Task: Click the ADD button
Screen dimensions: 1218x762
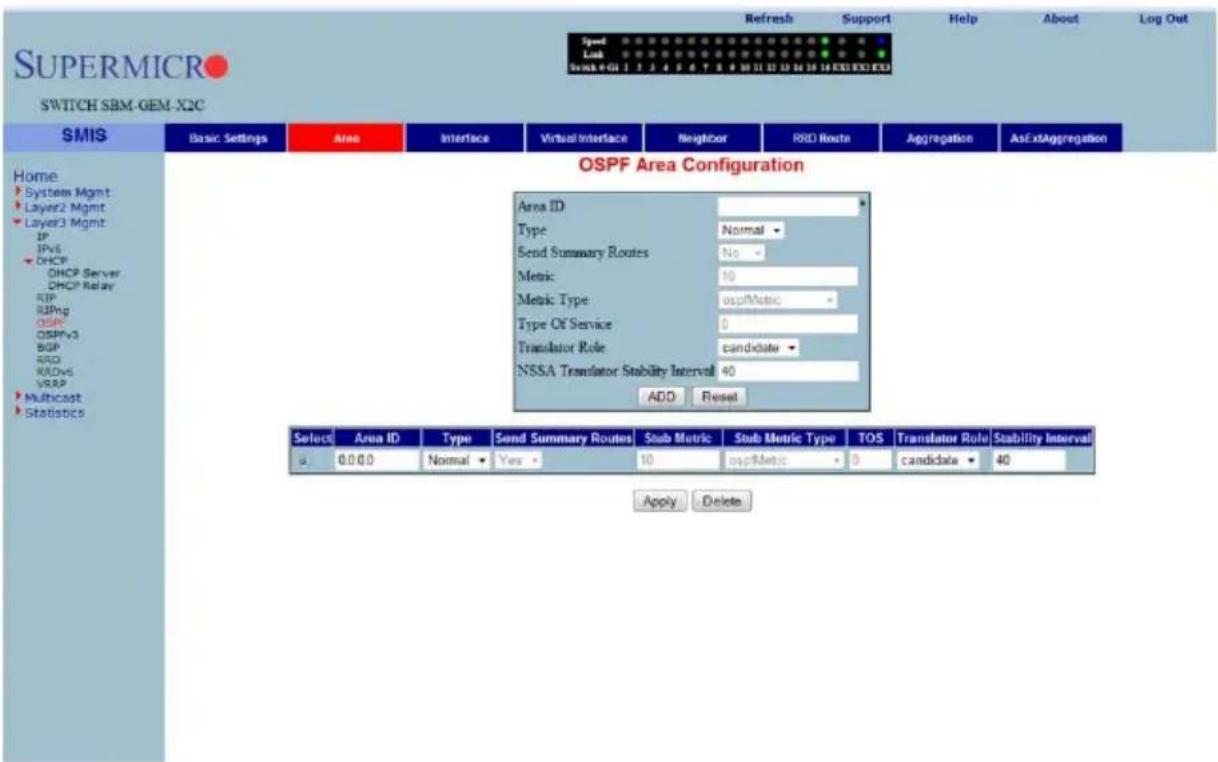Action: (x=660, y=396)
